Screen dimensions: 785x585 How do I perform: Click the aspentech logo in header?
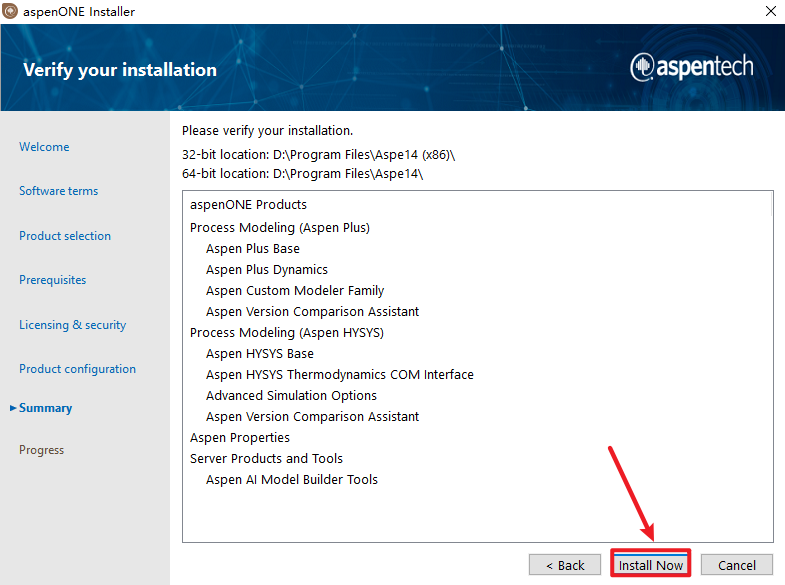692,67
